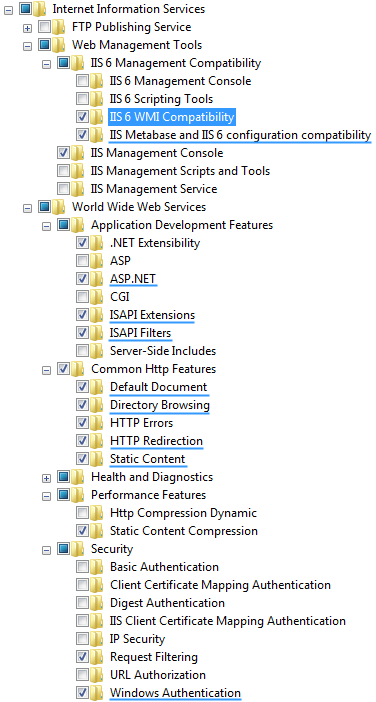Image resolution: width=376 pixels, height=702 pixels.
Task: Select the ISAPI Extensions label
Action: tap(152, 315)
